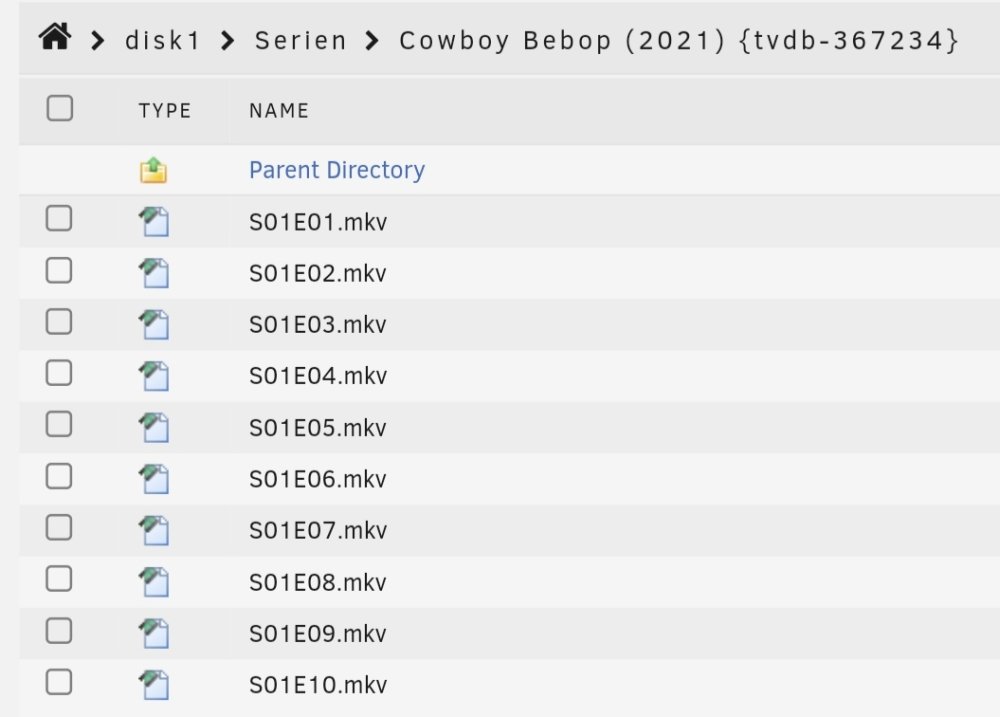Click the file icon beside S01E07.mkv

tap(154, 530)
